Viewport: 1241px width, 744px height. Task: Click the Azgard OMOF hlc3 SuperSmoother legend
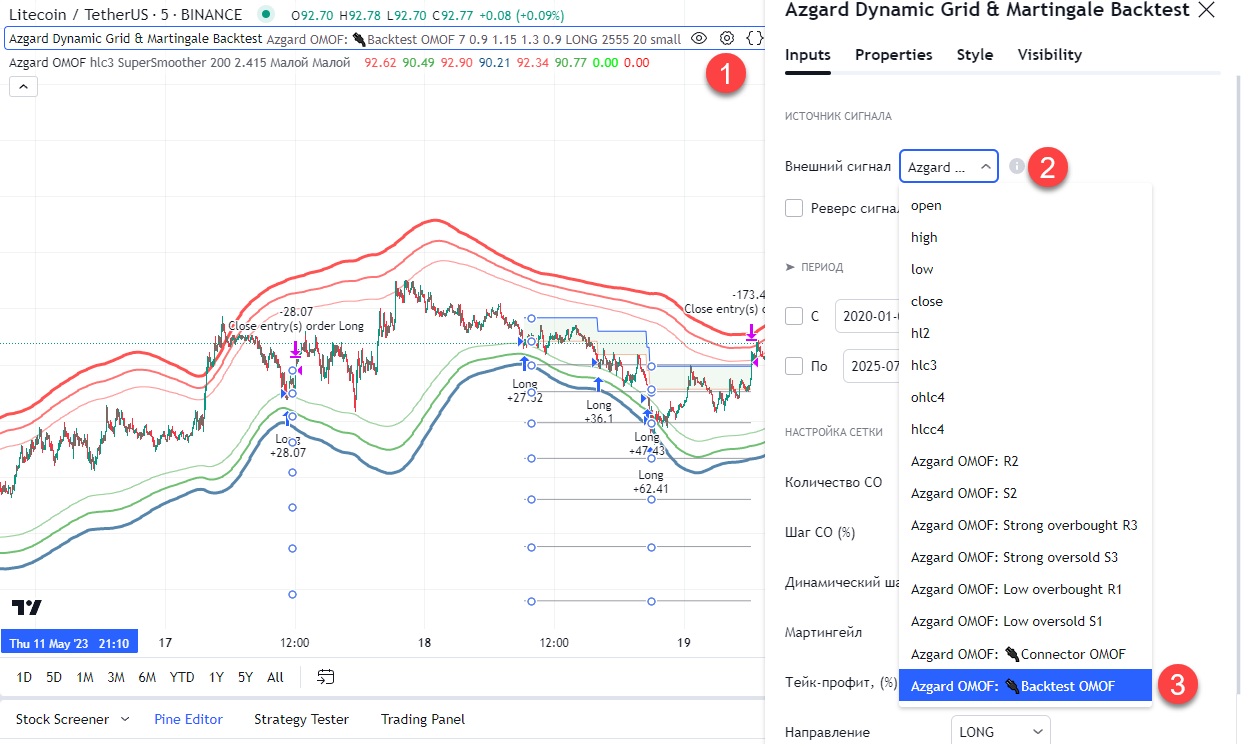(180, 62)
